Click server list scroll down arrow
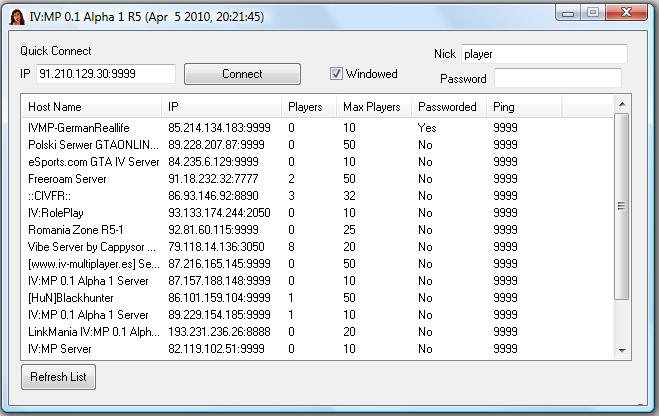 pyautogui.click(x=622, y=350)
